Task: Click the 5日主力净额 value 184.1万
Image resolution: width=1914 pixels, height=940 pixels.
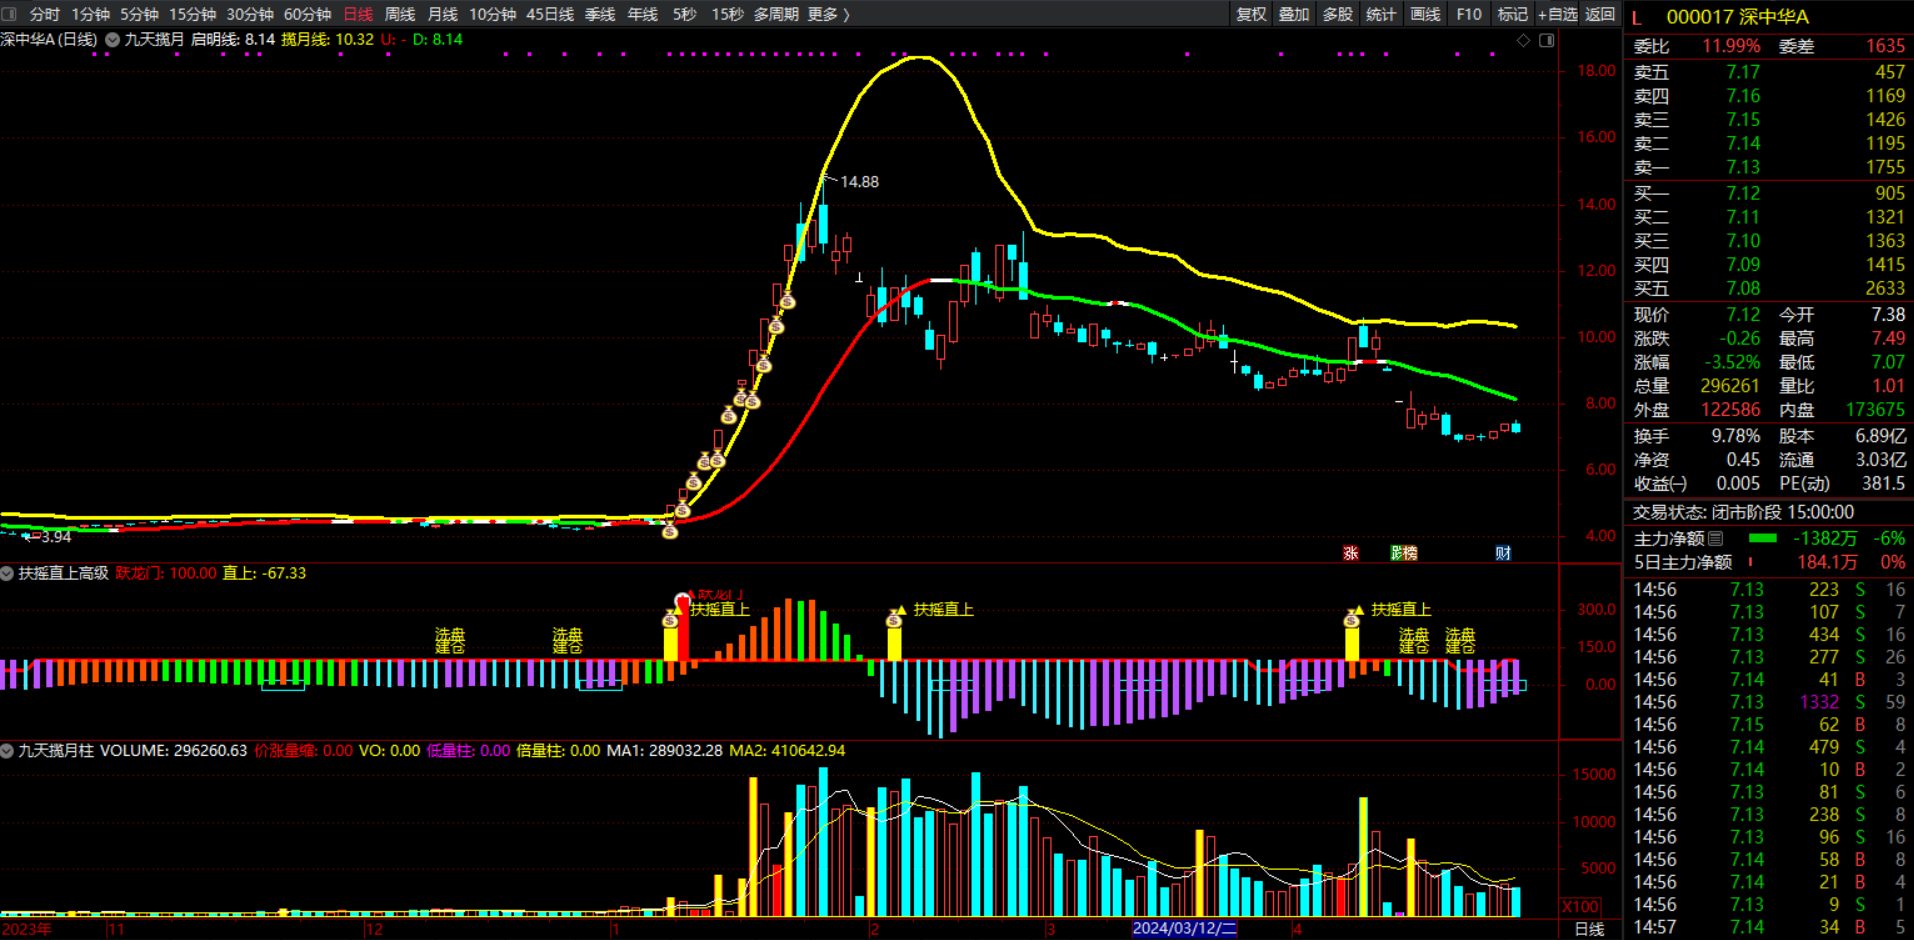Action: pos(1827,562)
